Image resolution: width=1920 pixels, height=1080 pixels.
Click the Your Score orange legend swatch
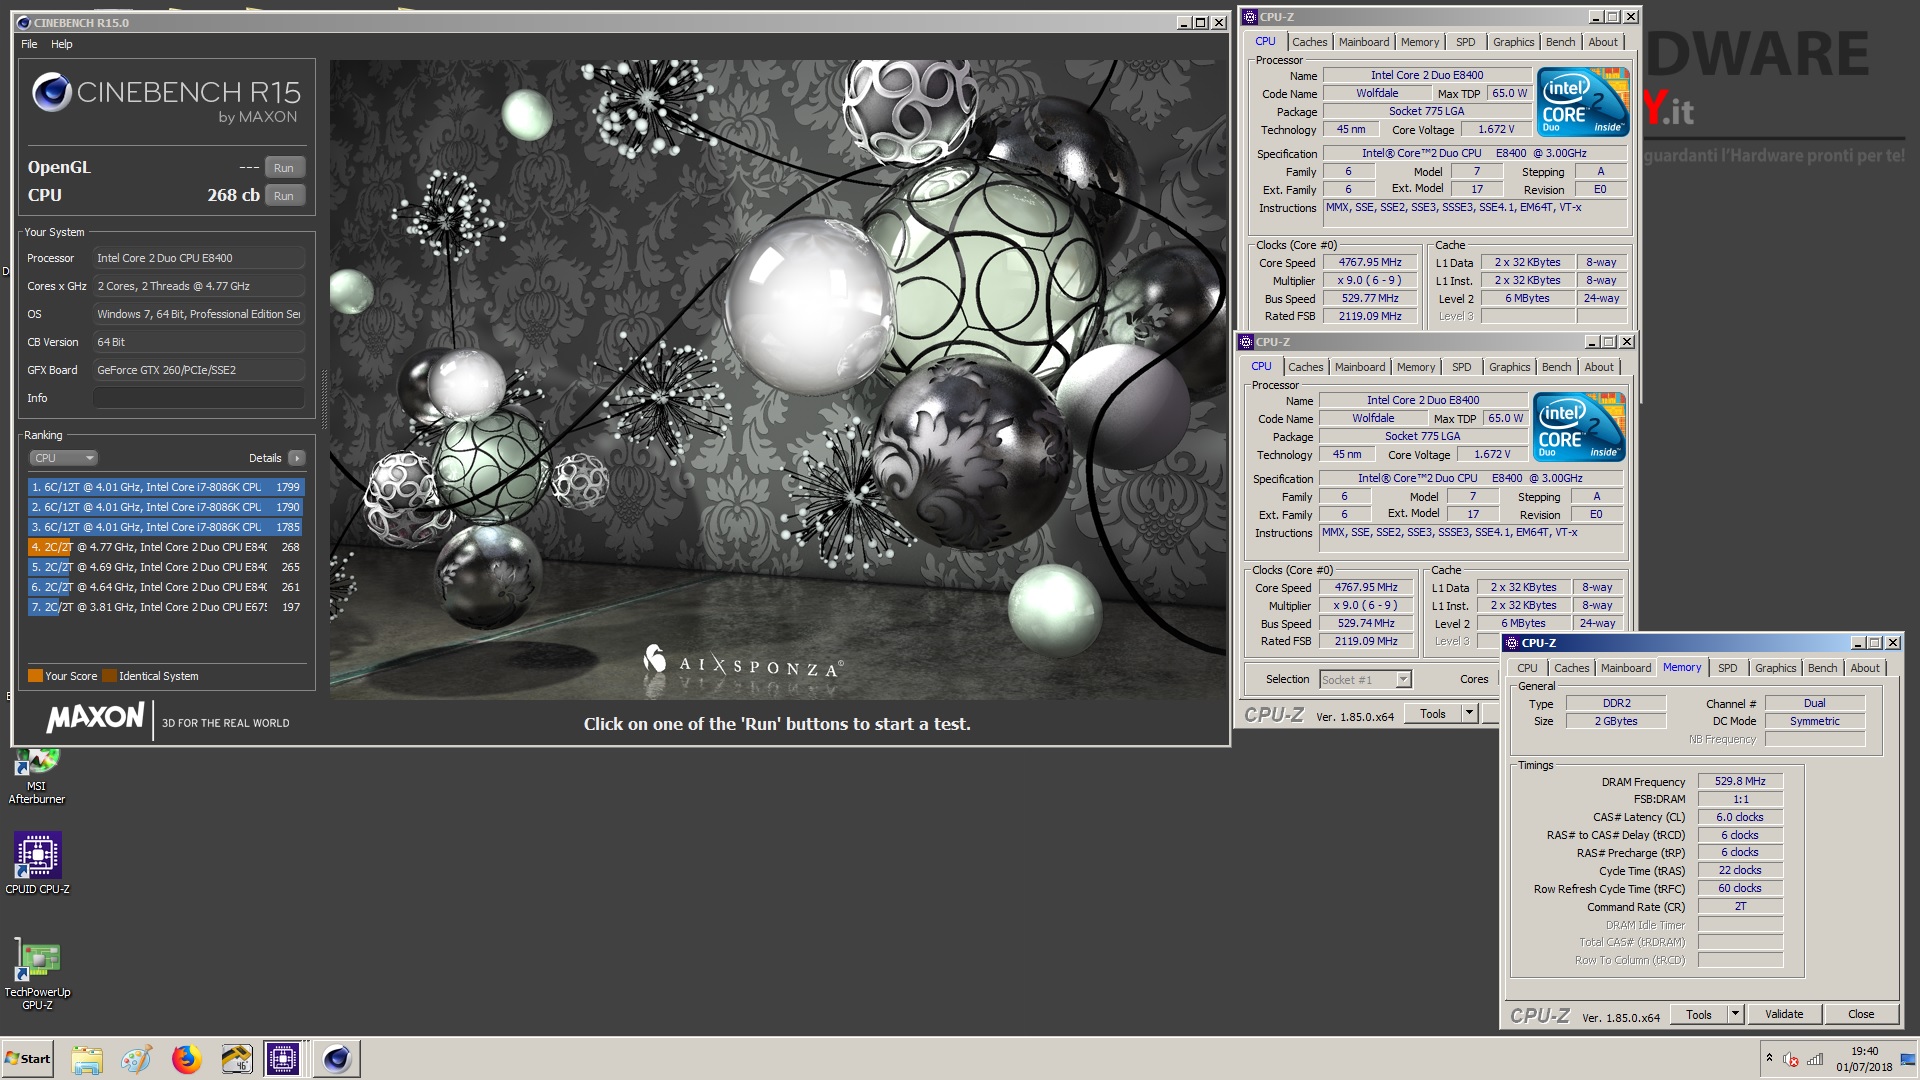35,676
